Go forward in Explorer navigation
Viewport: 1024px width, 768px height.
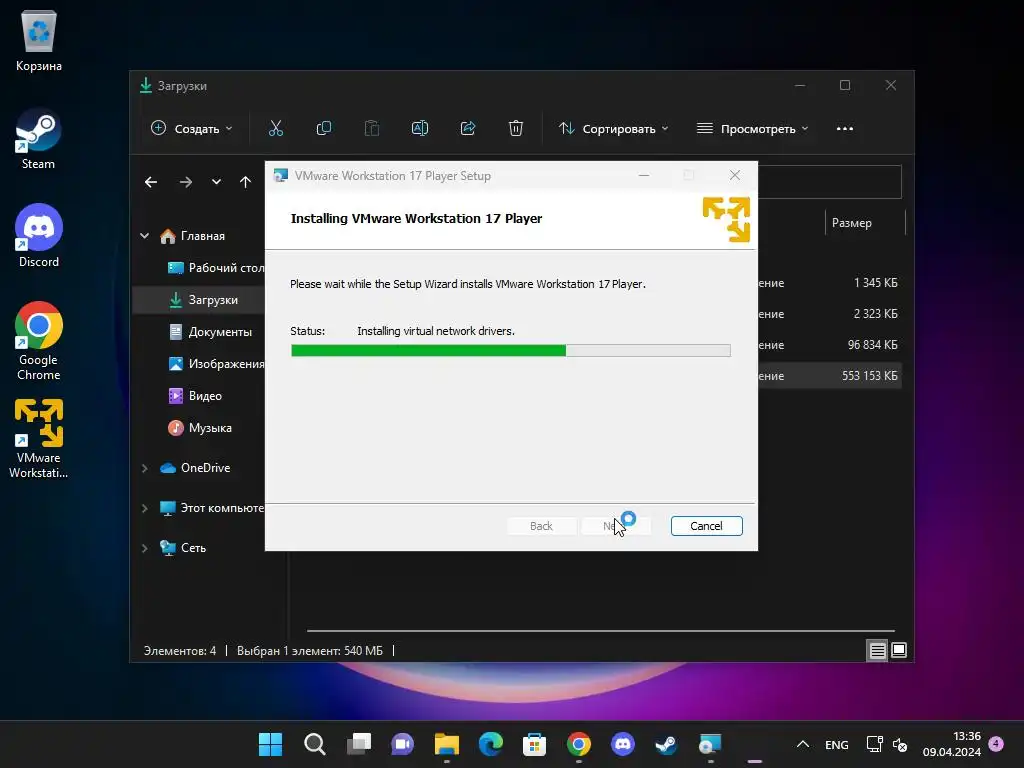click(x=185, y=182)
